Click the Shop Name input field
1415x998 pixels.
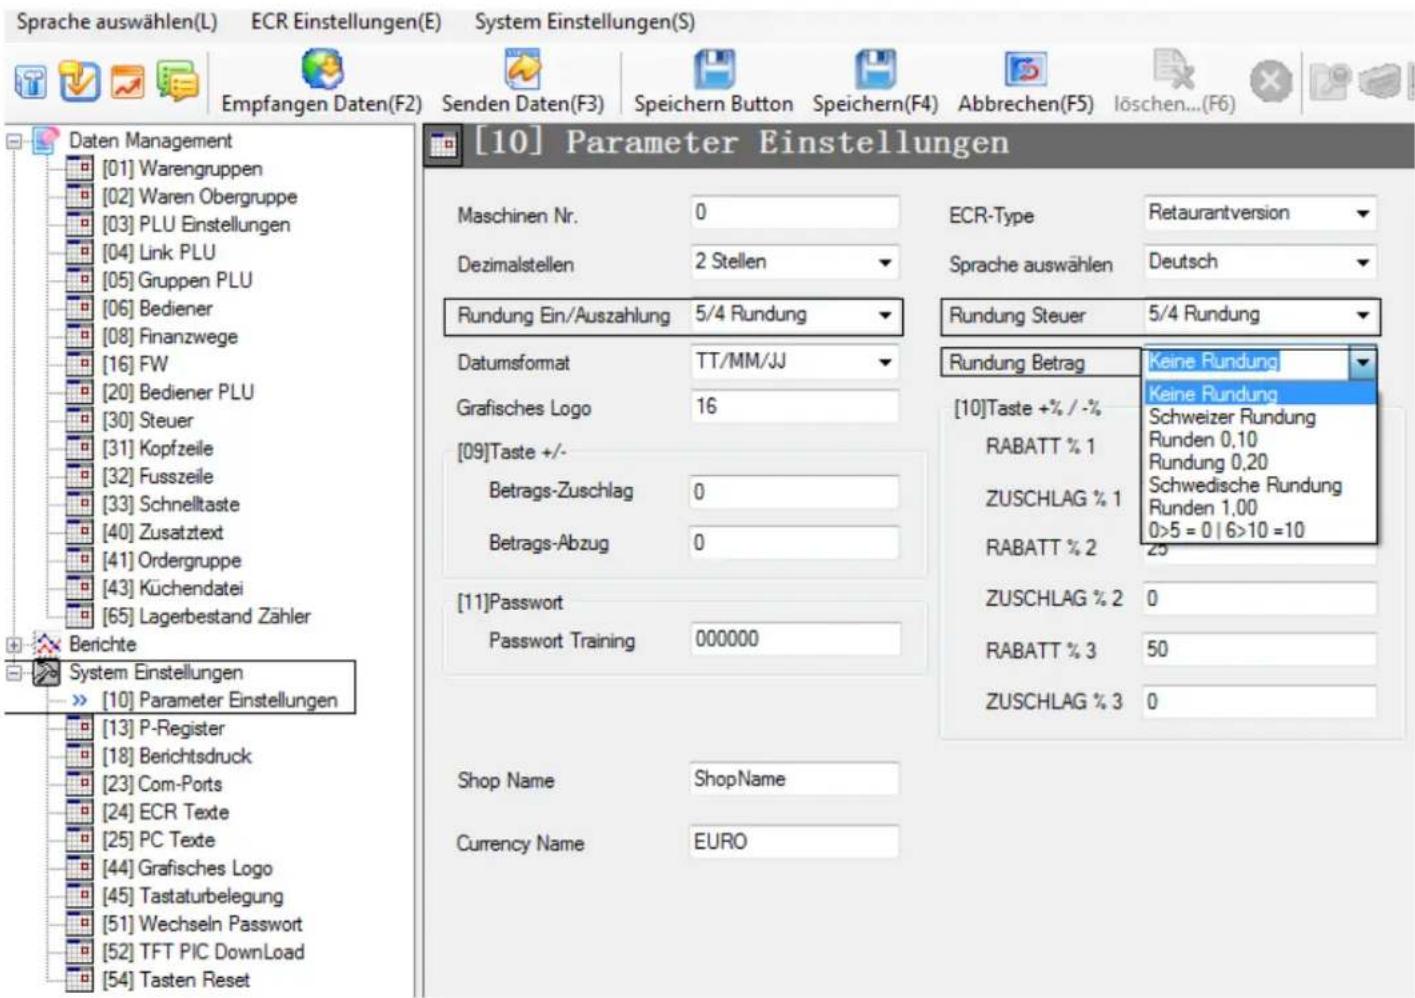794,779
